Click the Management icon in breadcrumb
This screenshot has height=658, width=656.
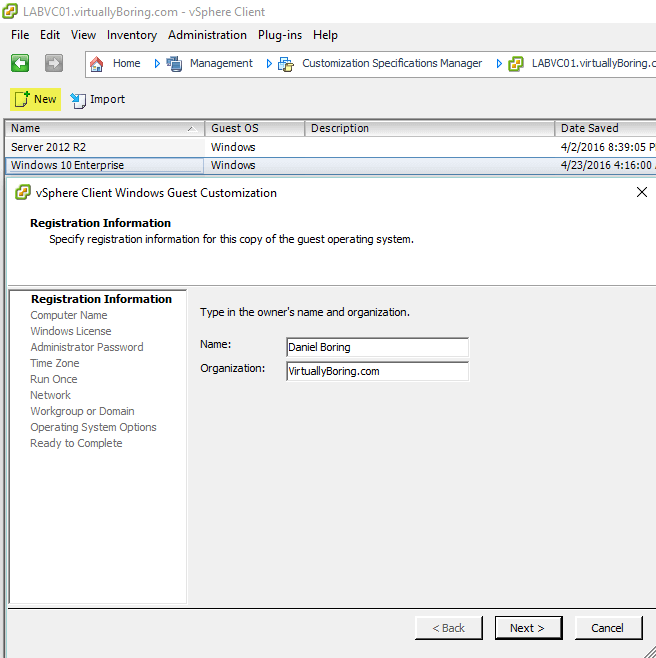point(174,64)
